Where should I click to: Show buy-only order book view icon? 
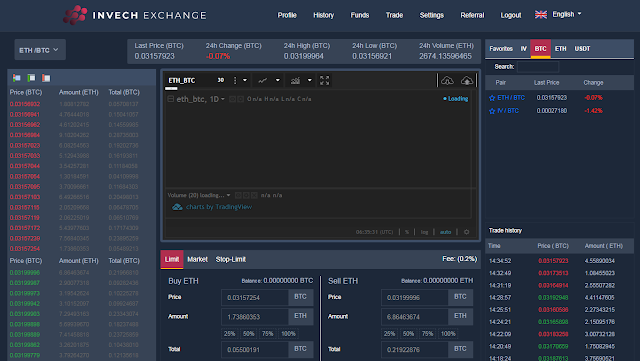point(31,78)
